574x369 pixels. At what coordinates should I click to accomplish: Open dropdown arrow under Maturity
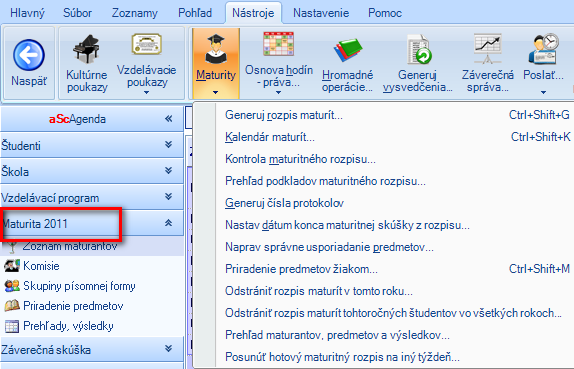(216, 93)
